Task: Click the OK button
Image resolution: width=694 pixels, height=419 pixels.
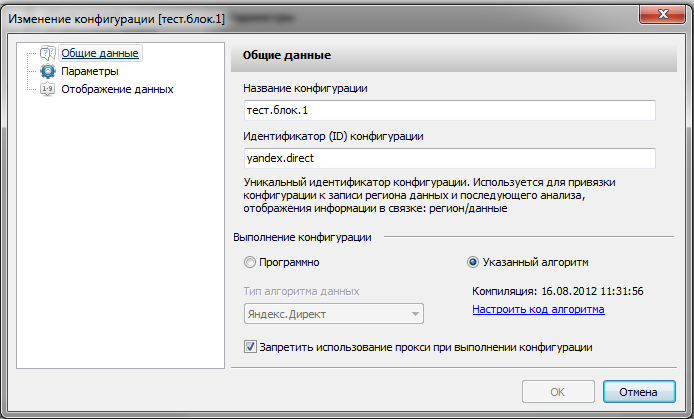Action: [557, 391]
